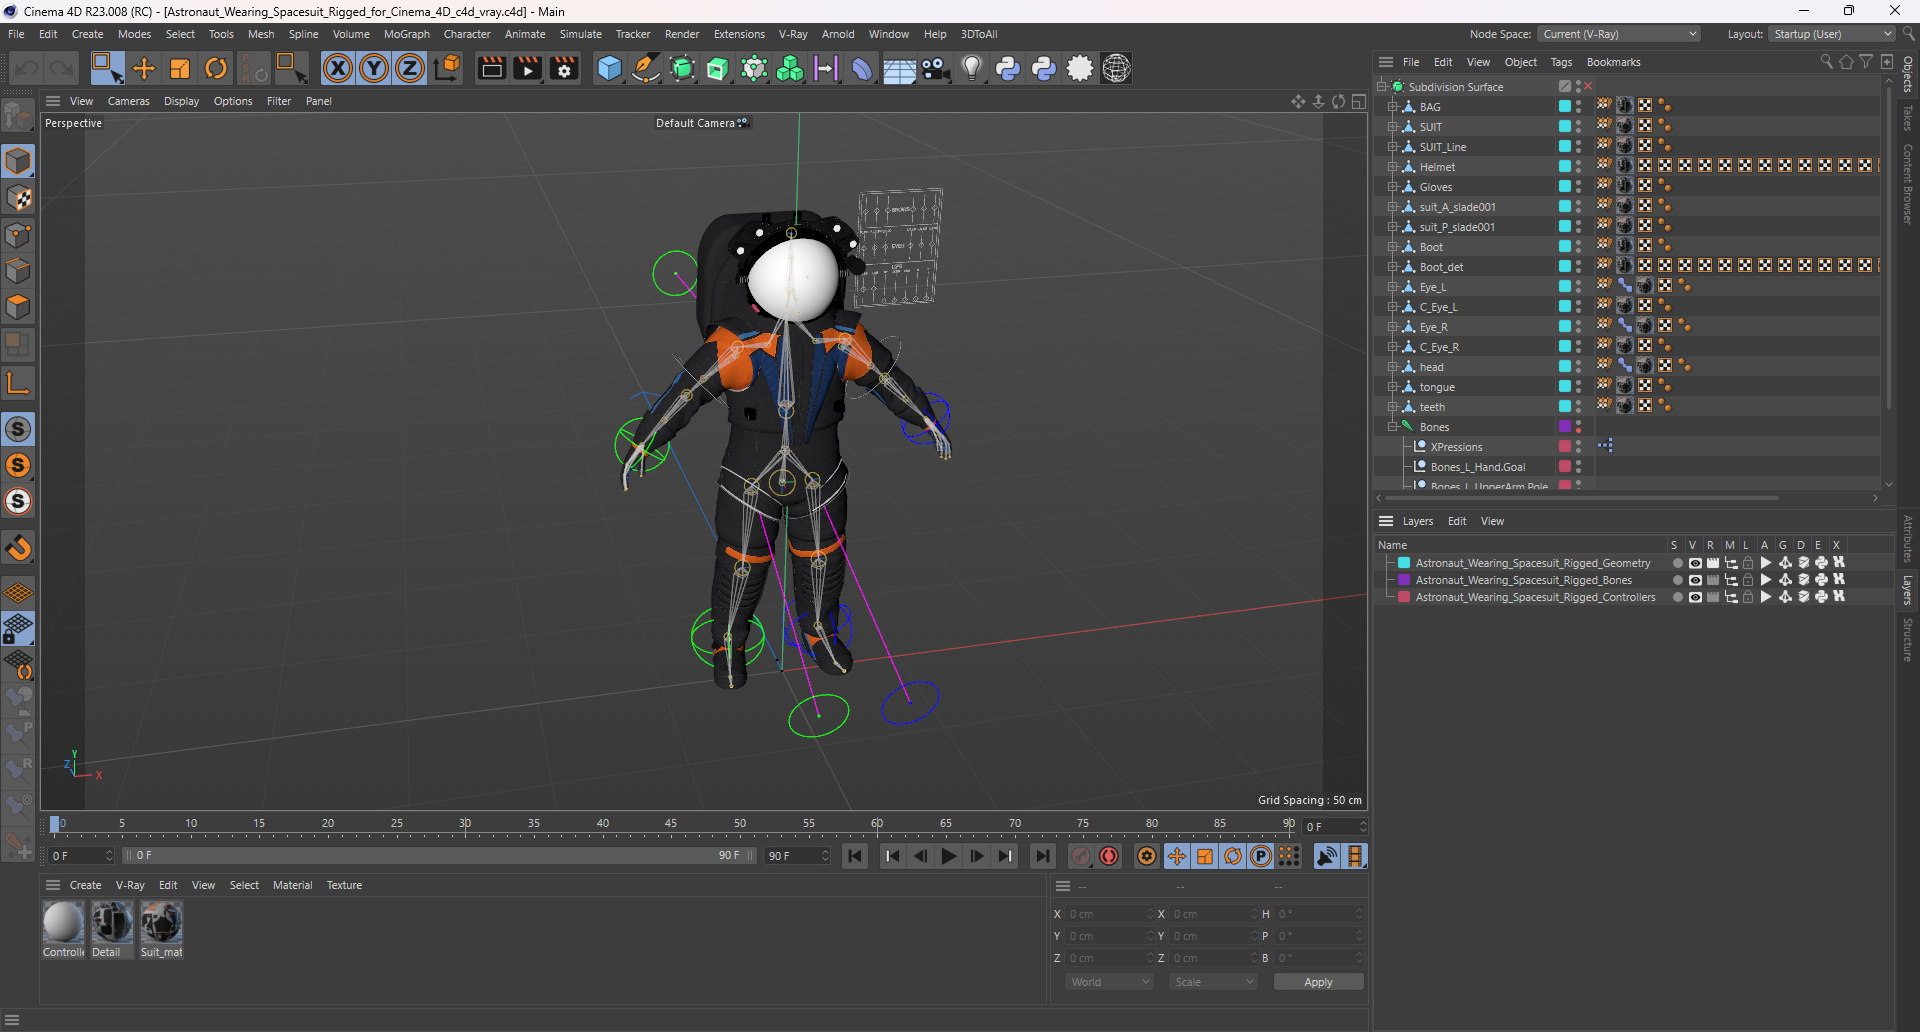Toggle X axis lock

point(338,68)
